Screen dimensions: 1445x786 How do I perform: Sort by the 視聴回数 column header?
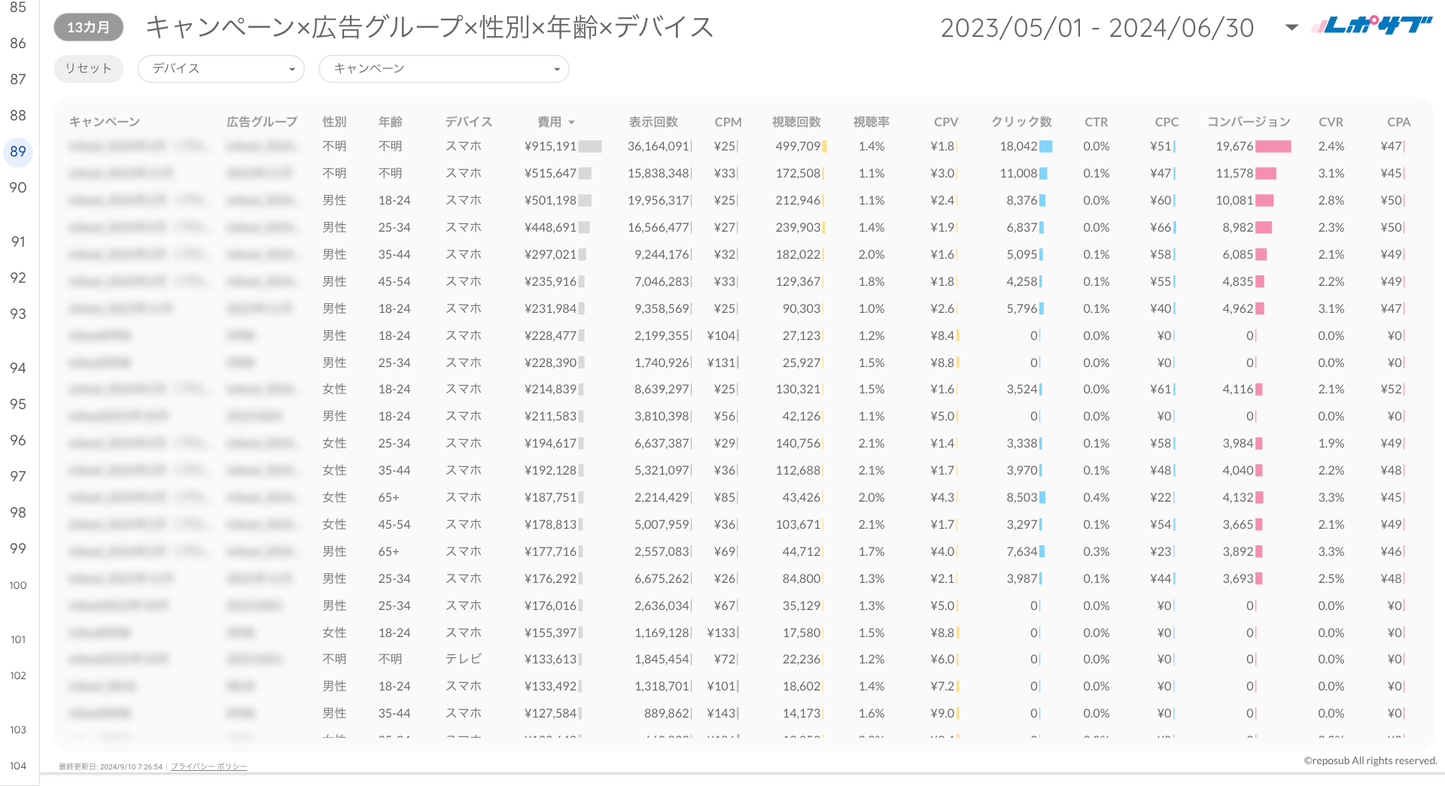click(796, 122)
